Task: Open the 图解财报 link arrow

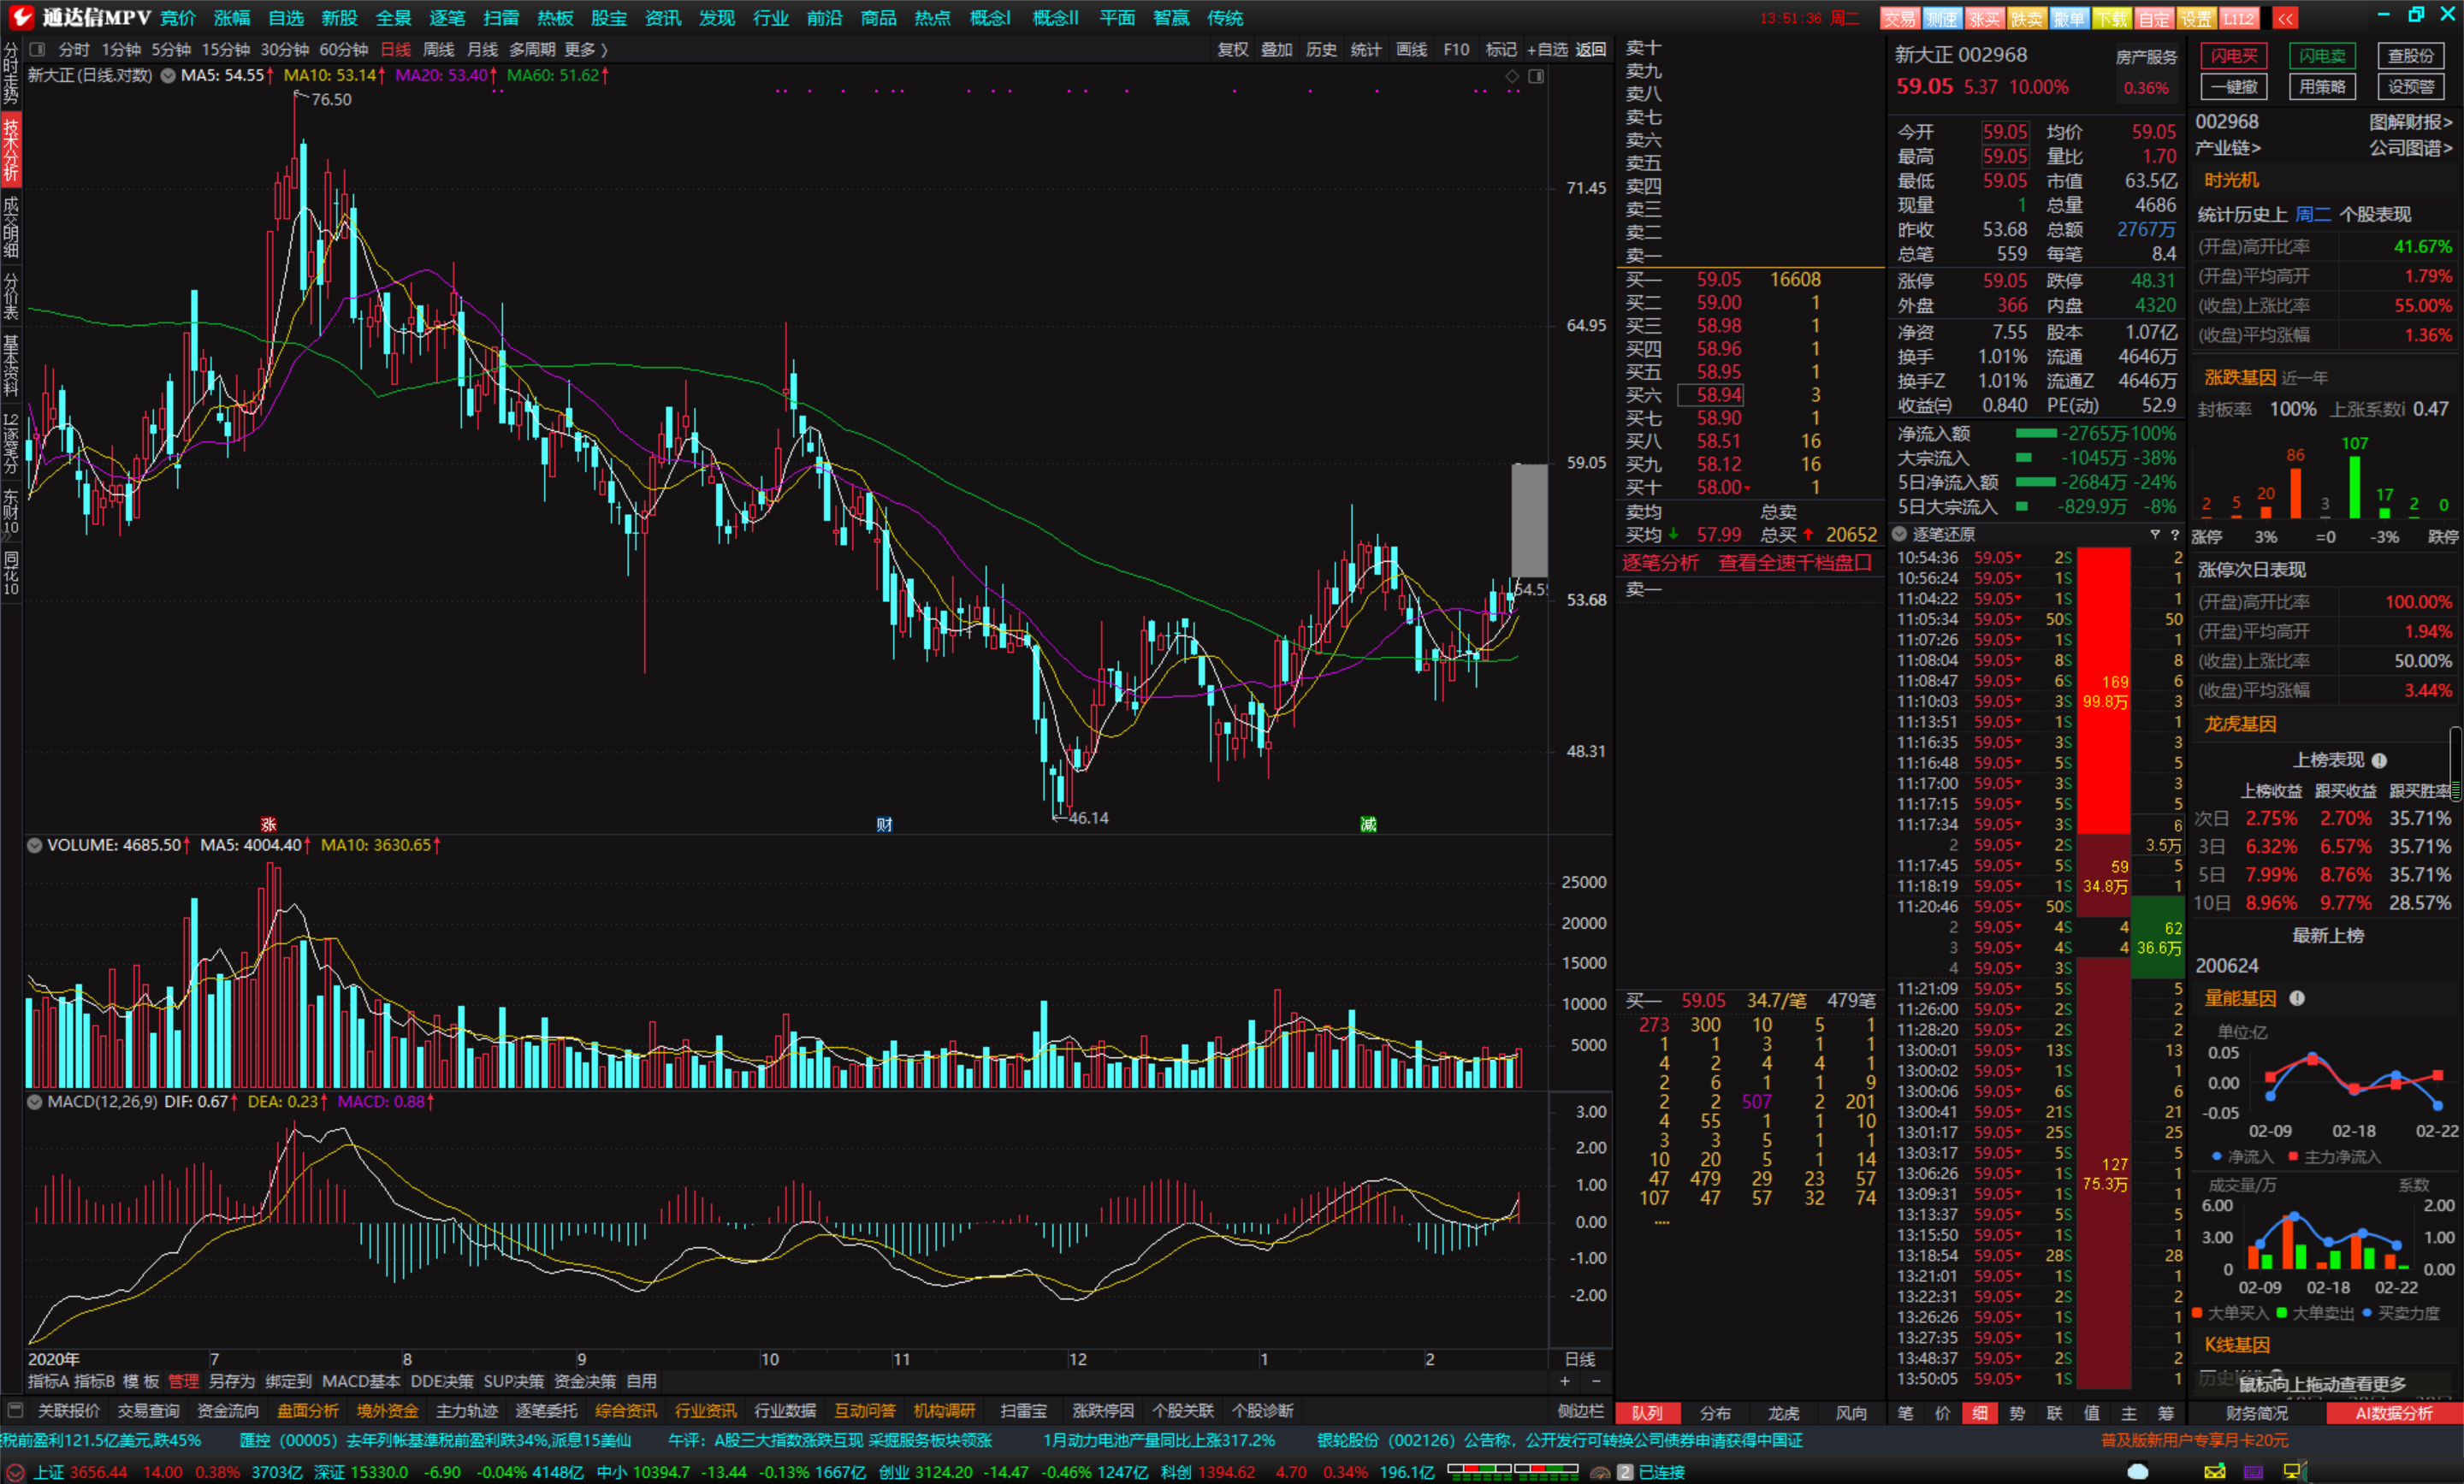Action: tap(2411, 122)
